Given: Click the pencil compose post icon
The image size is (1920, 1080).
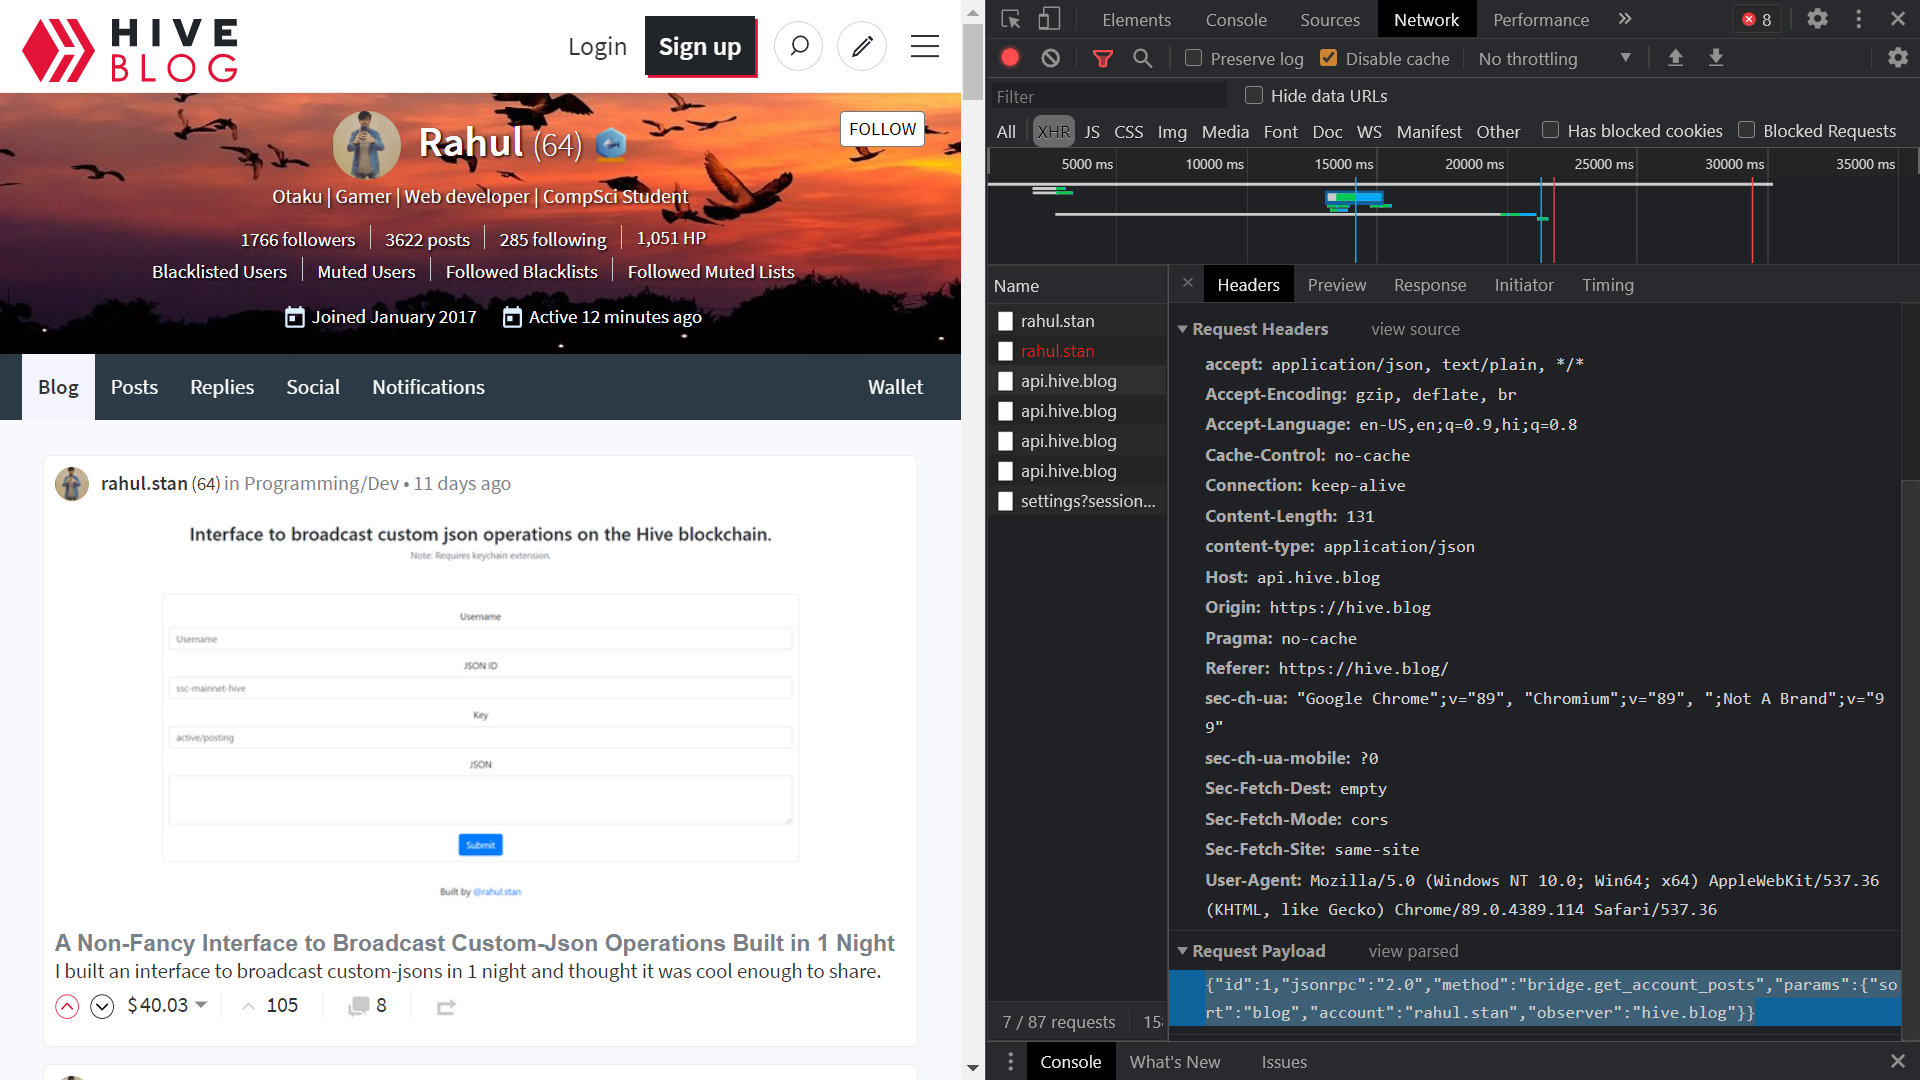Looking at the screenshot, I should click(x=862, y=46).
